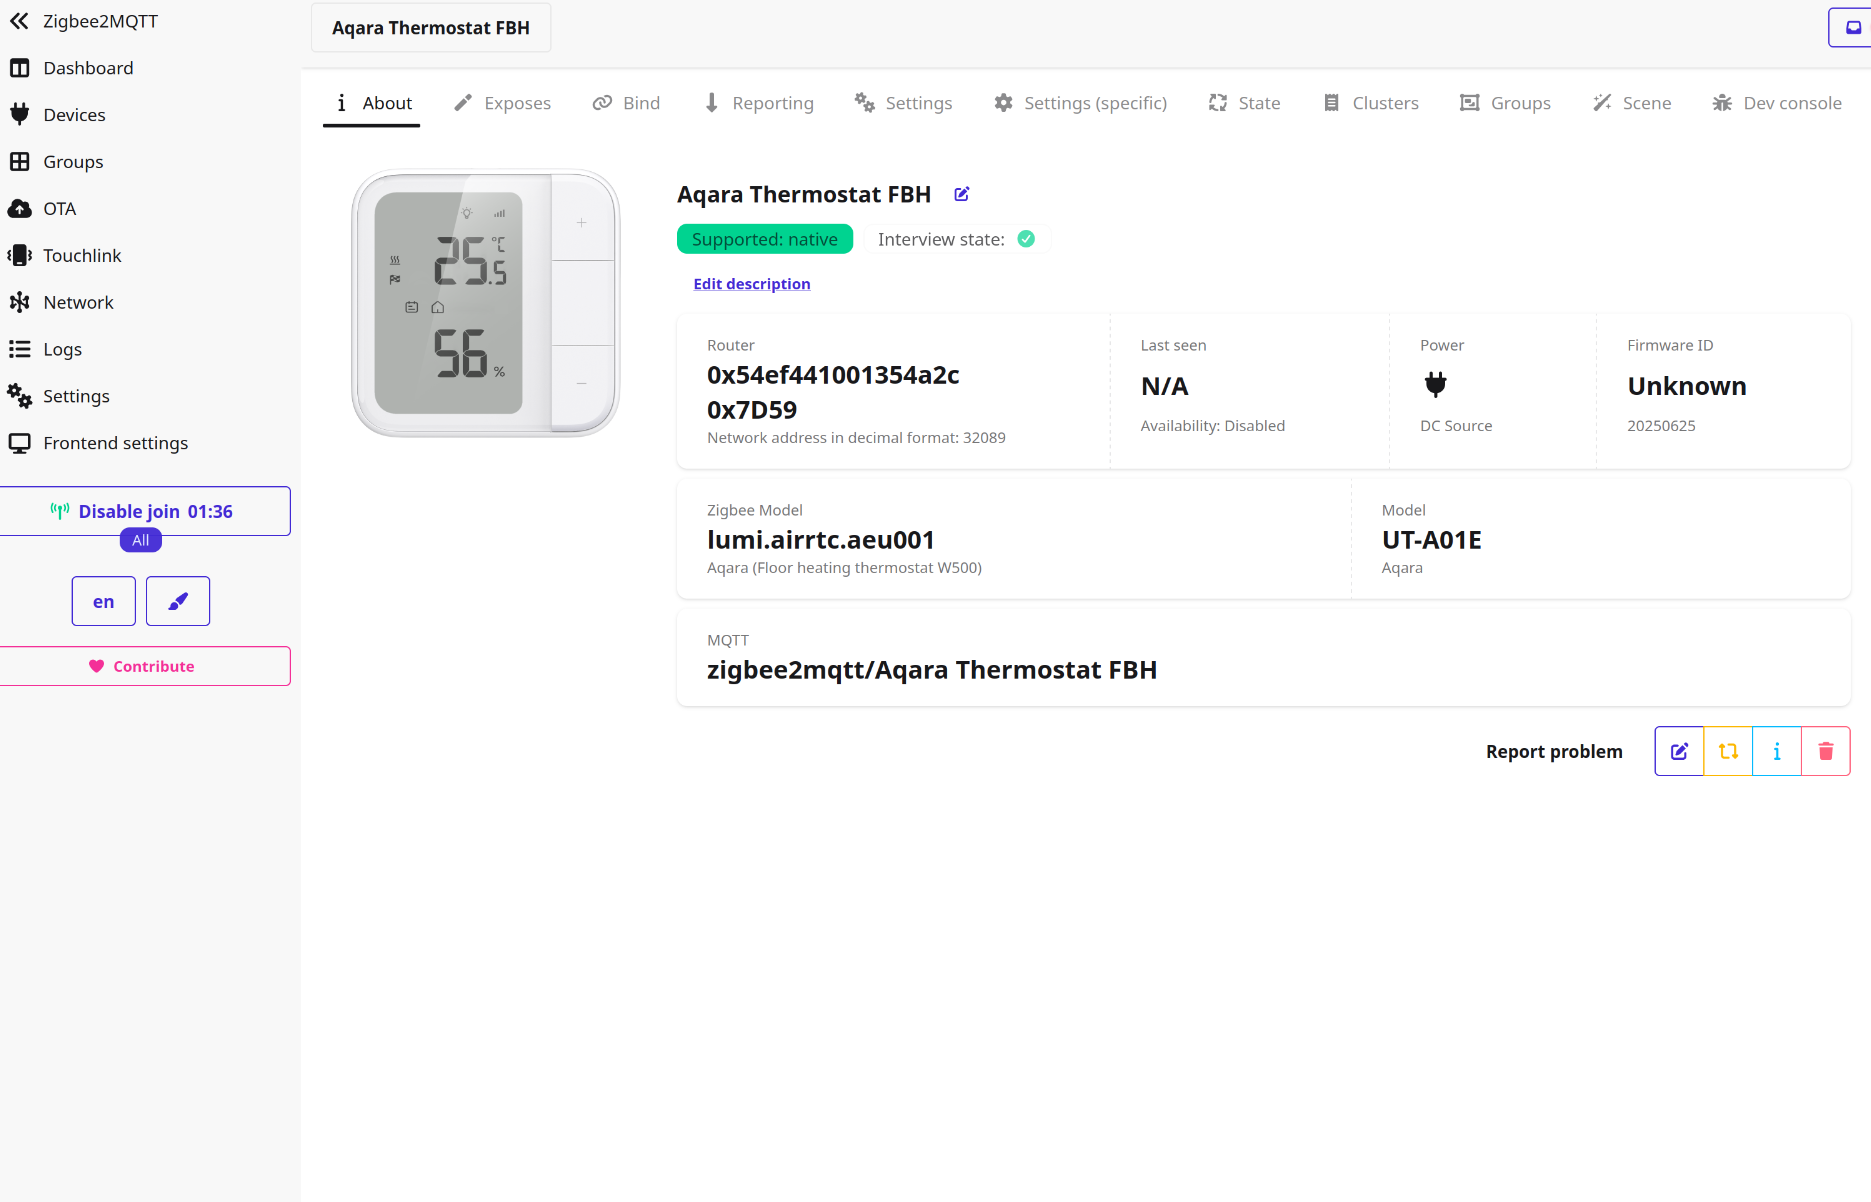
Task: Switch to the Exposes tab
Action: [502, 103]
